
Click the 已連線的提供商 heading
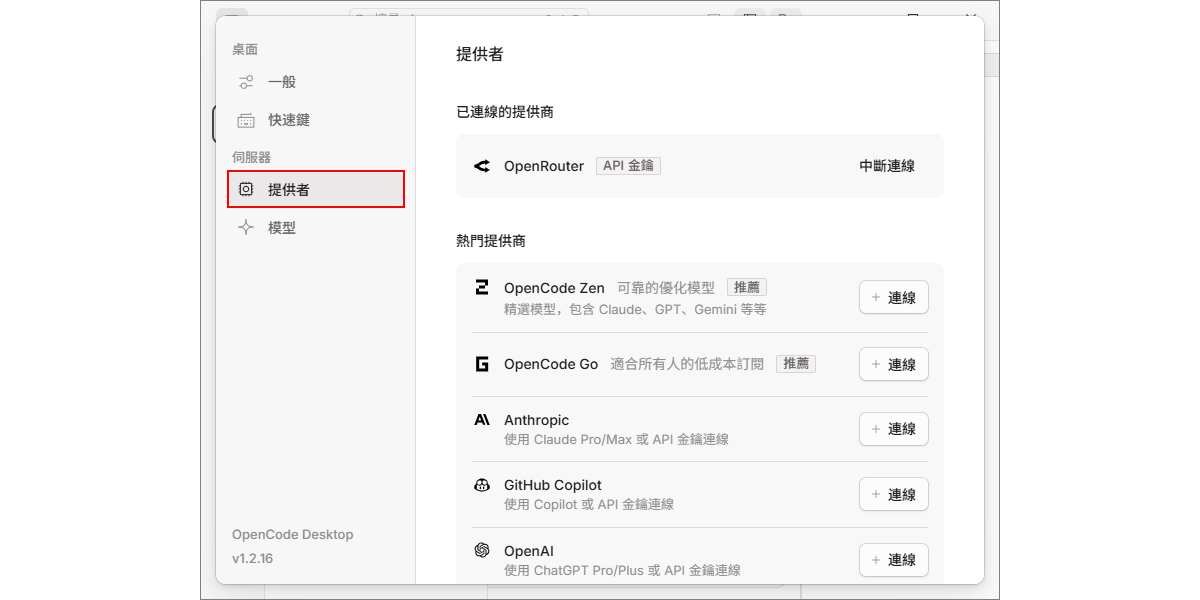click(x=505, y=112)
